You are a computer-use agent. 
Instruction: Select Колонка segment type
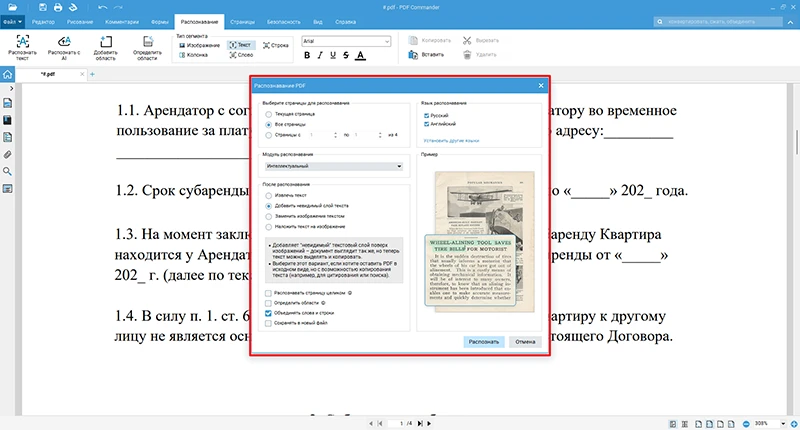193,55
